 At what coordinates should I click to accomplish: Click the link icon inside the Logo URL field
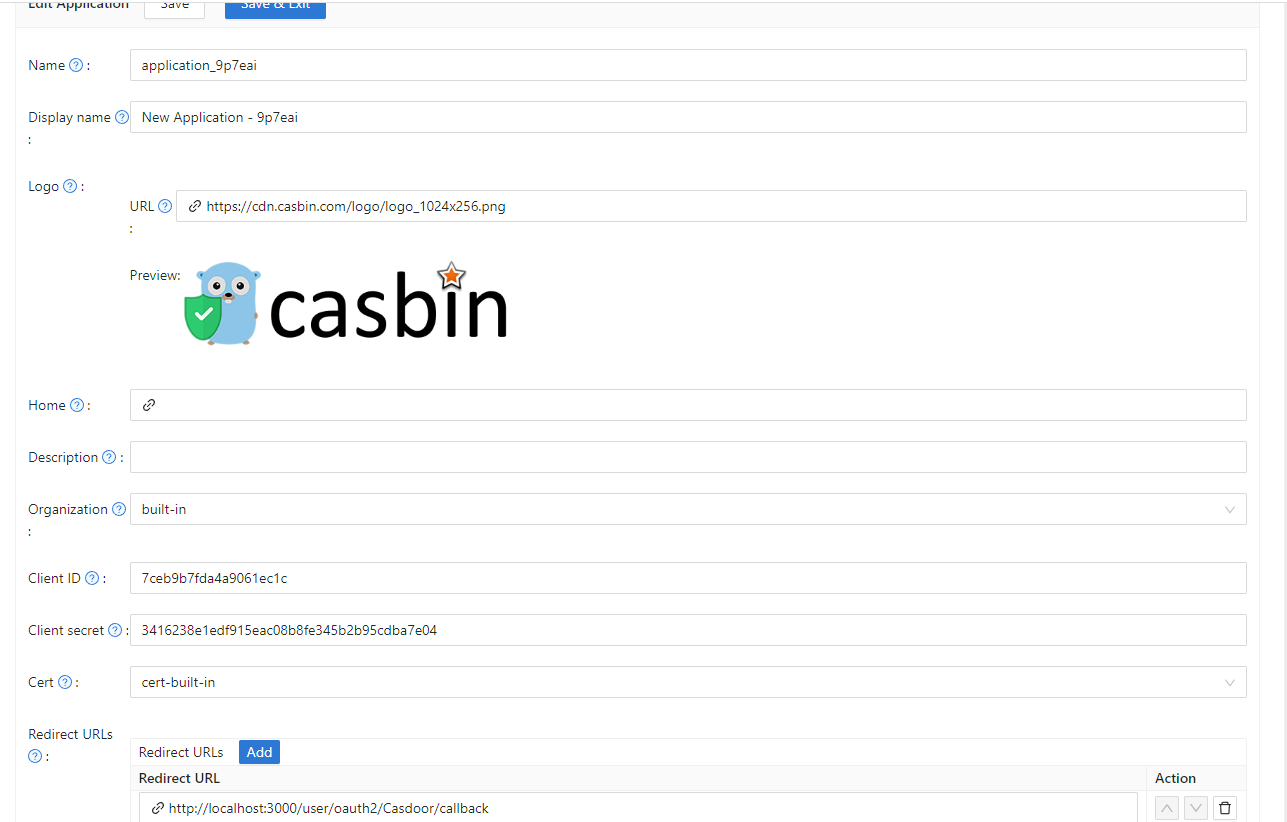[x=194, y=206]
